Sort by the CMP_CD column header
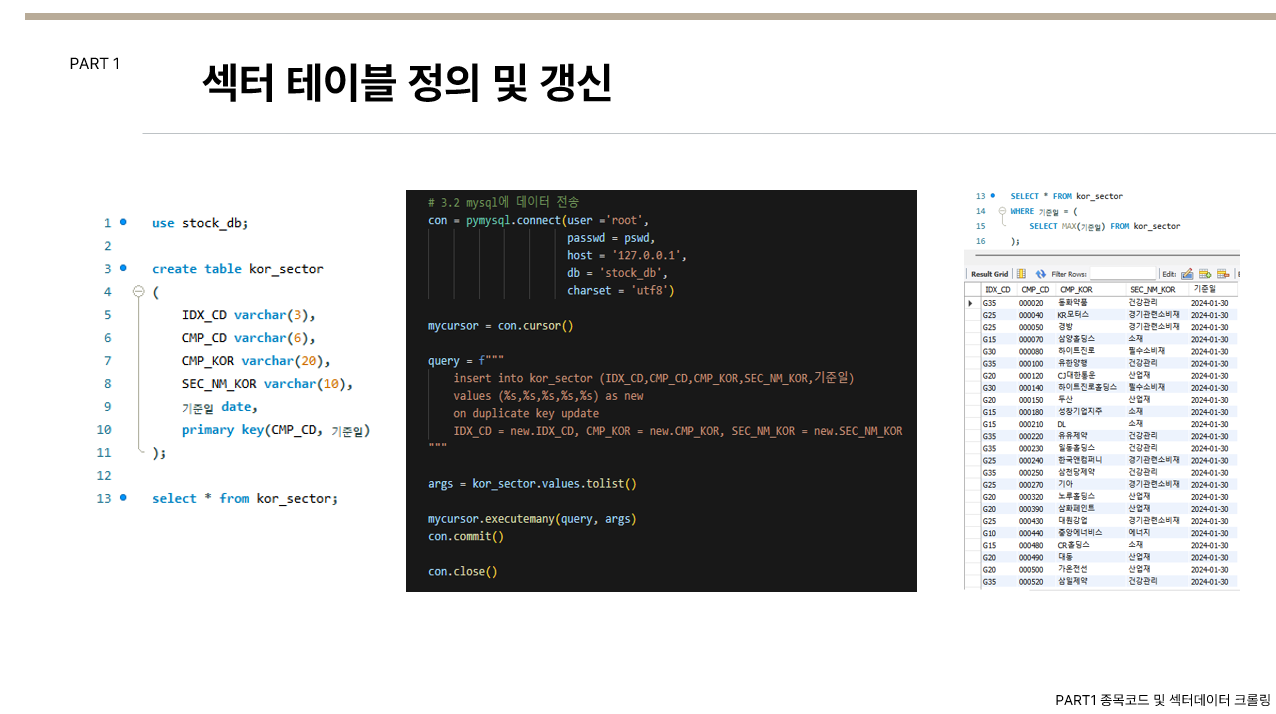 [1035, 289]
